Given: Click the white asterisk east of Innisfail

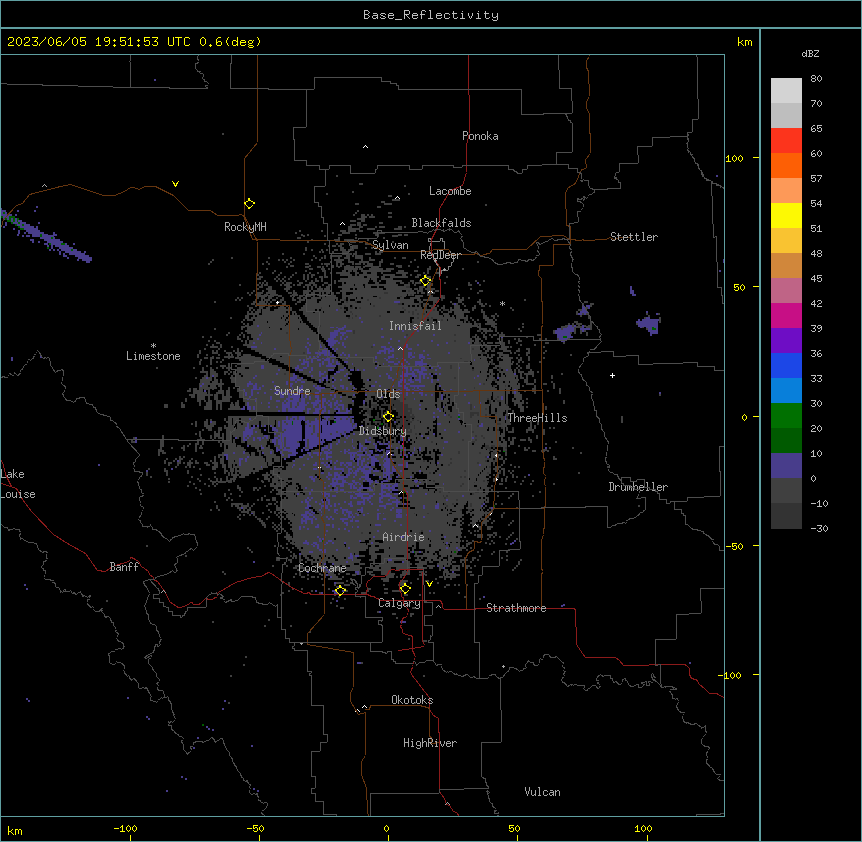Looking at the screenshot, I should [x=502, y=303].
